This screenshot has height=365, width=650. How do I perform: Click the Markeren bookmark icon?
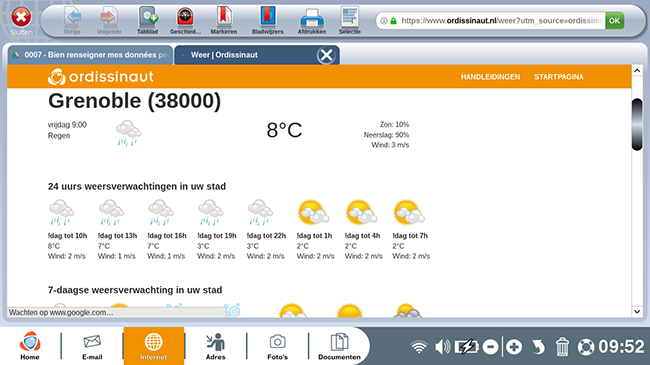tap(224, 17)
